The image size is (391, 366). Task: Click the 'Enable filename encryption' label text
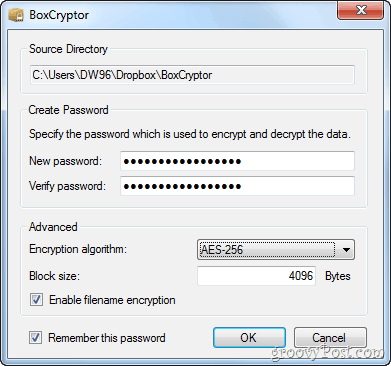[x=112, y=300]
